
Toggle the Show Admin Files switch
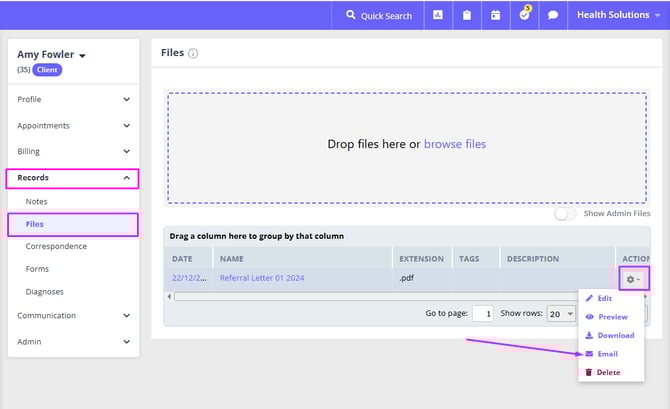coord(566,213)
